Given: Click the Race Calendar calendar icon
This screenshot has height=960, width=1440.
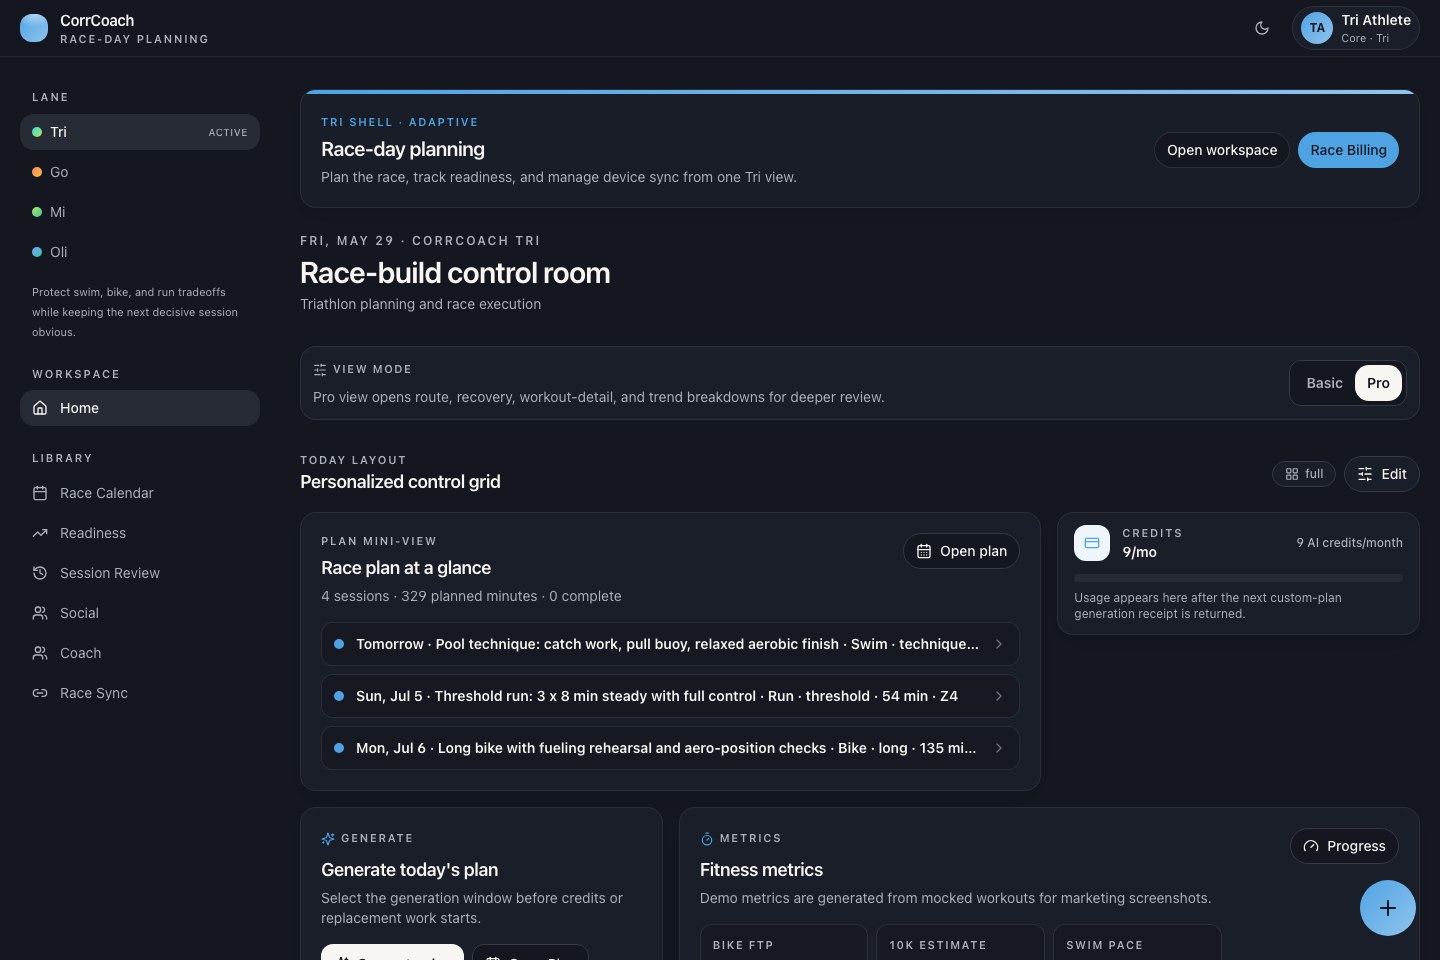Looking at the screenshot, I should click(x=40, y=493).
